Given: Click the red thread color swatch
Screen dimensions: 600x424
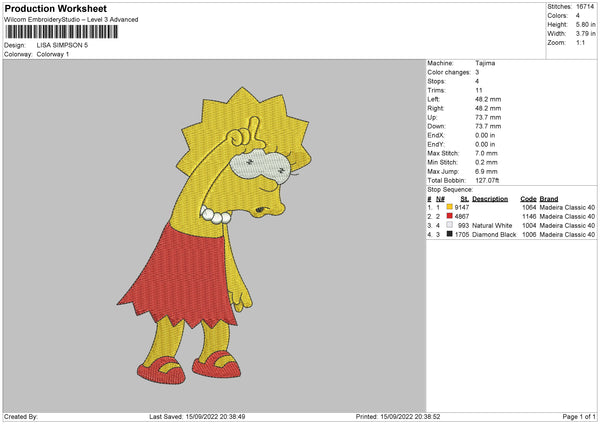Looking at the screenshot, I should click(449, 216).
